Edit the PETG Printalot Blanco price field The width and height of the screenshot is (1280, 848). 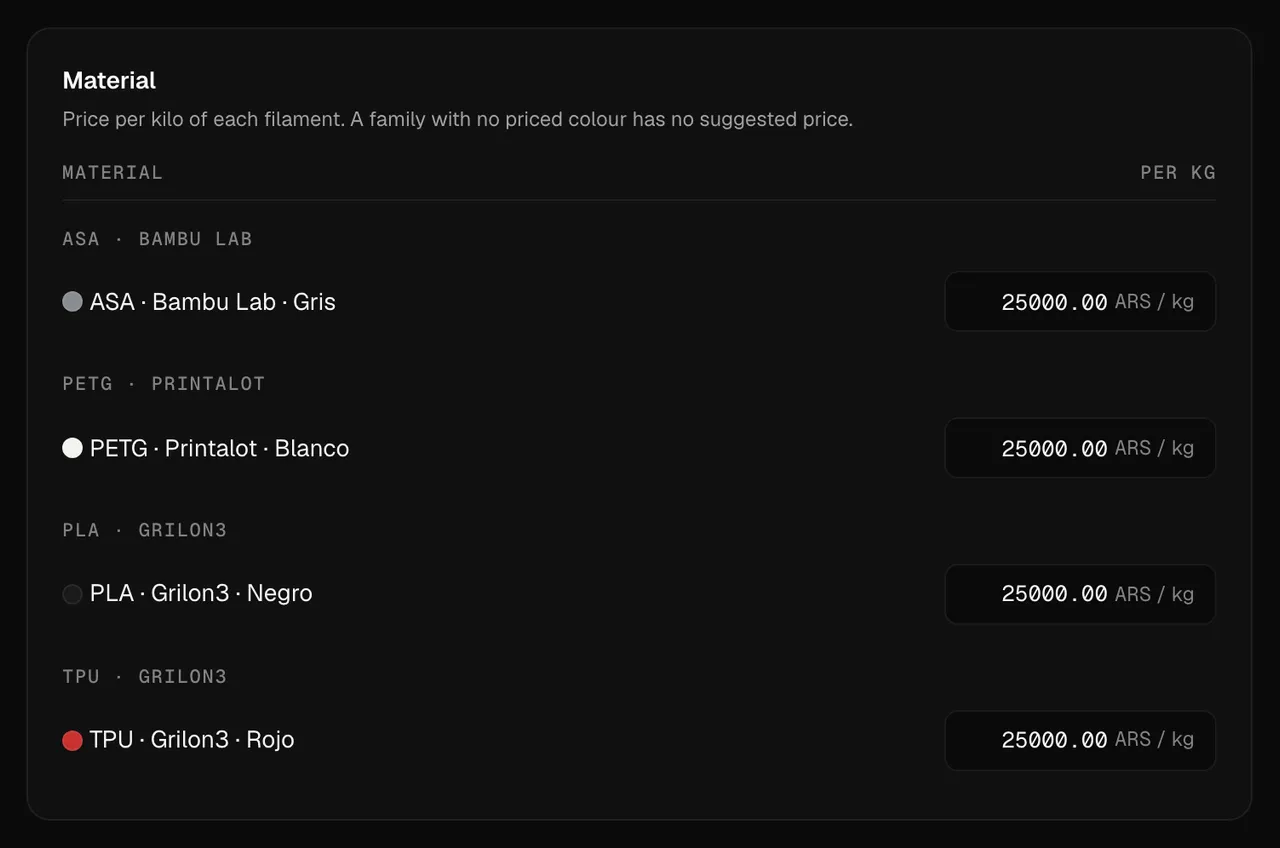point(1080,447)
